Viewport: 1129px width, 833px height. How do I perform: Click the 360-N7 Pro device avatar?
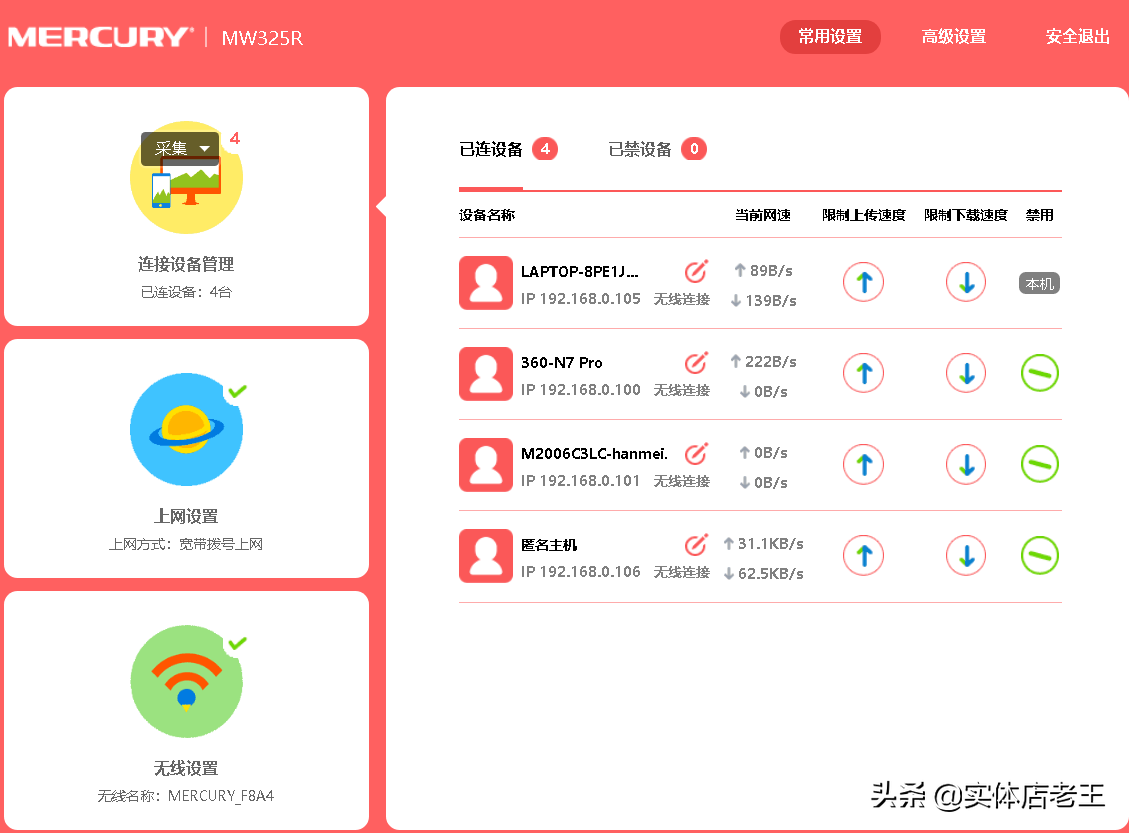[485, 373]
